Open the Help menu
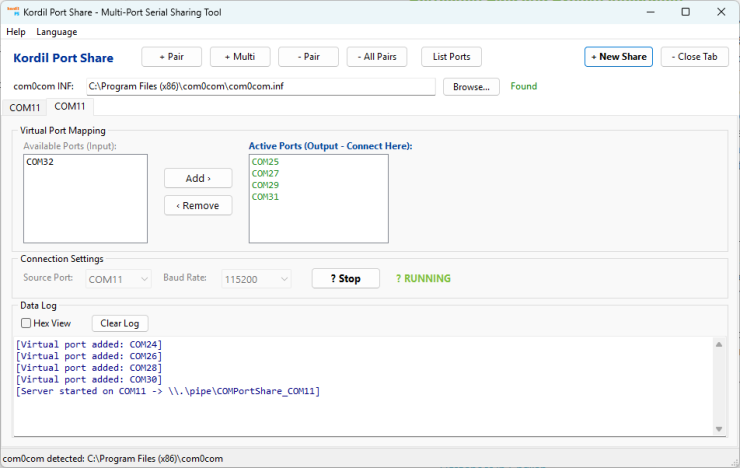Viewport: 740px width, 468px height. tap(16, 32)
